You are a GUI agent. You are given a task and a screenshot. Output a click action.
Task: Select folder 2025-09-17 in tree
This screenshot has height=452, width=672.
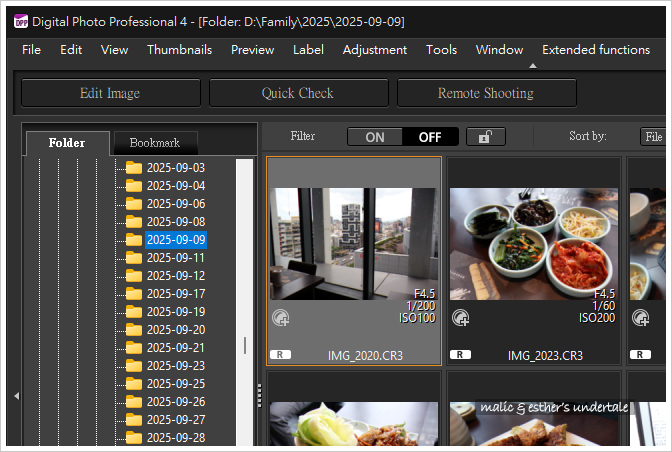pyautogui.click(x=176, y=293)
